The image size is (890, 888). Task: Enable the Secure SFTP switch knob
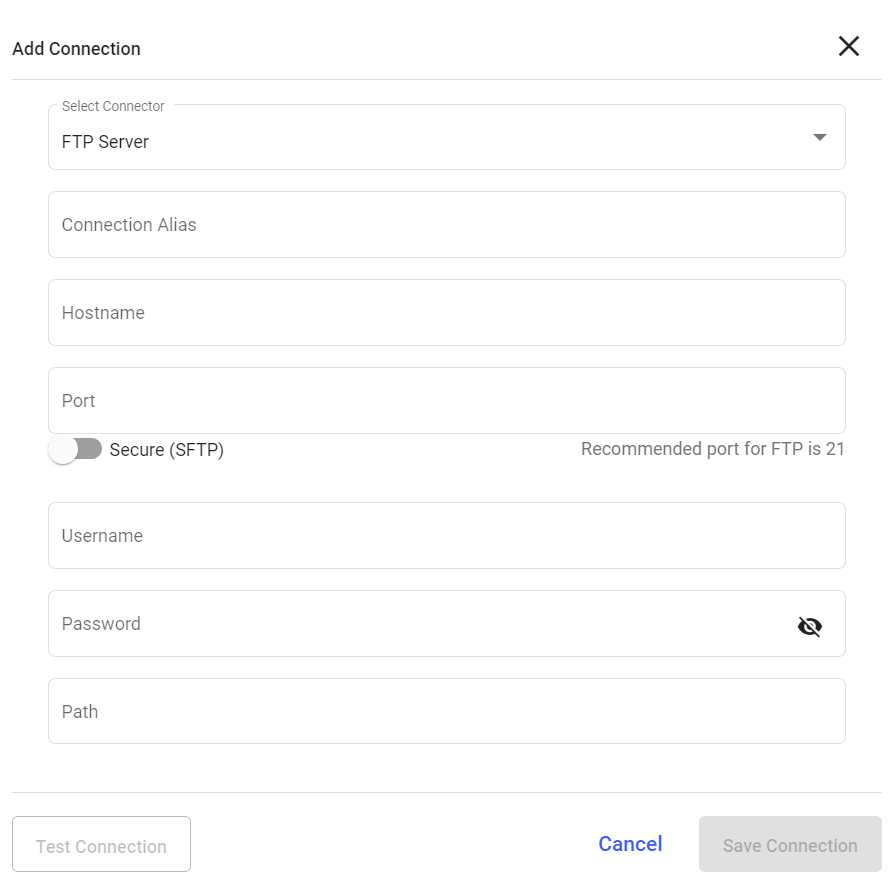click(63, 450)
